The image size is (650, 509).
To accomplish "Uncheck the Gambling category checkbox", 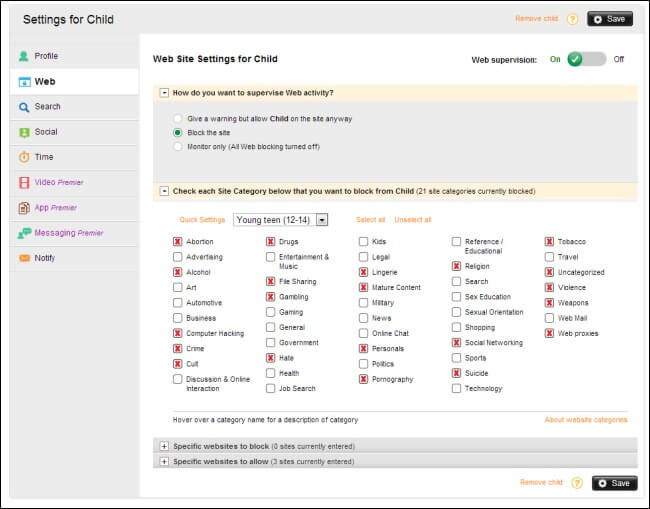I will pos(271,297).
